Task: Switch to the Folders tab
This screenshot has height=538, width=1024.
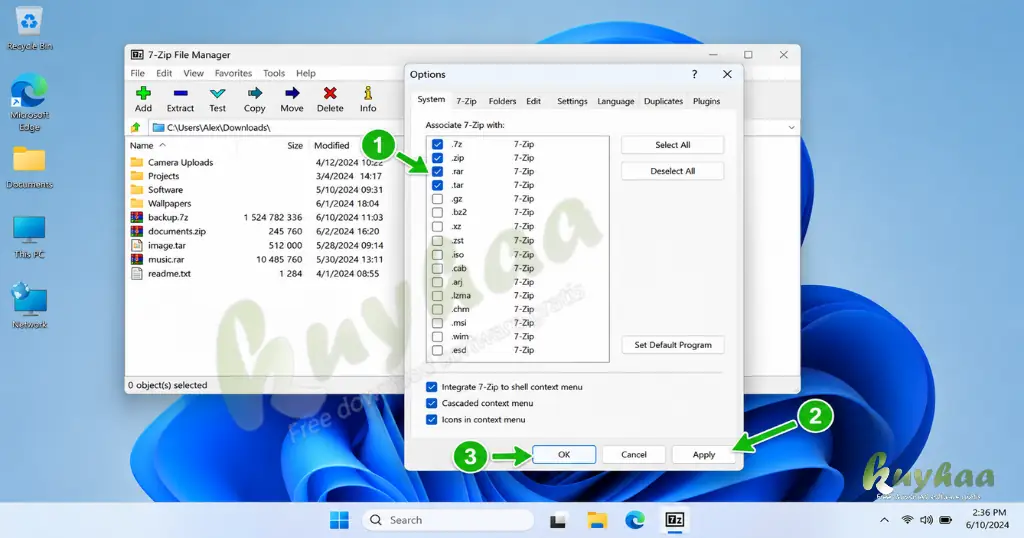Action: 502,101
